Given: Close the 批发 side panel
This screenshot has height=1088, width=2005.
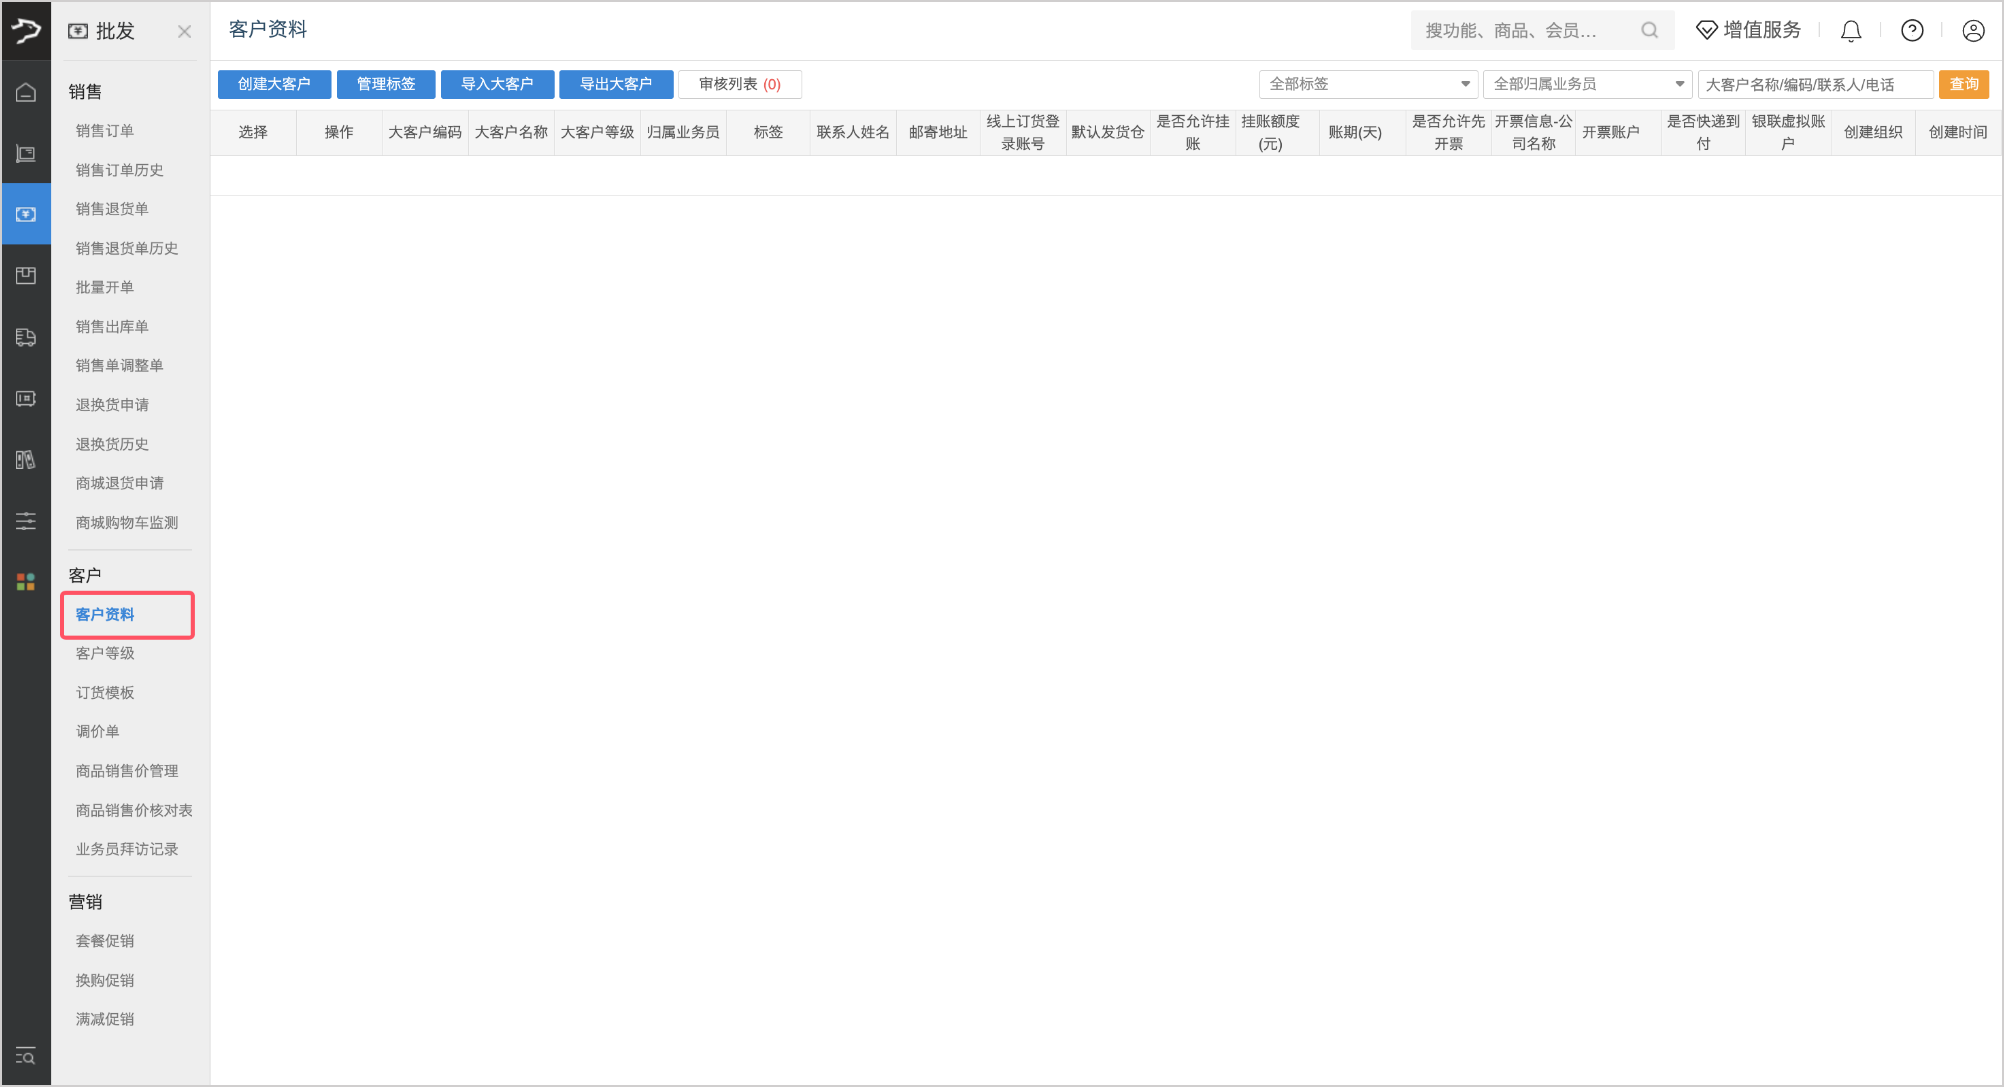Looking at the screenshot, I should coord(184,31).
